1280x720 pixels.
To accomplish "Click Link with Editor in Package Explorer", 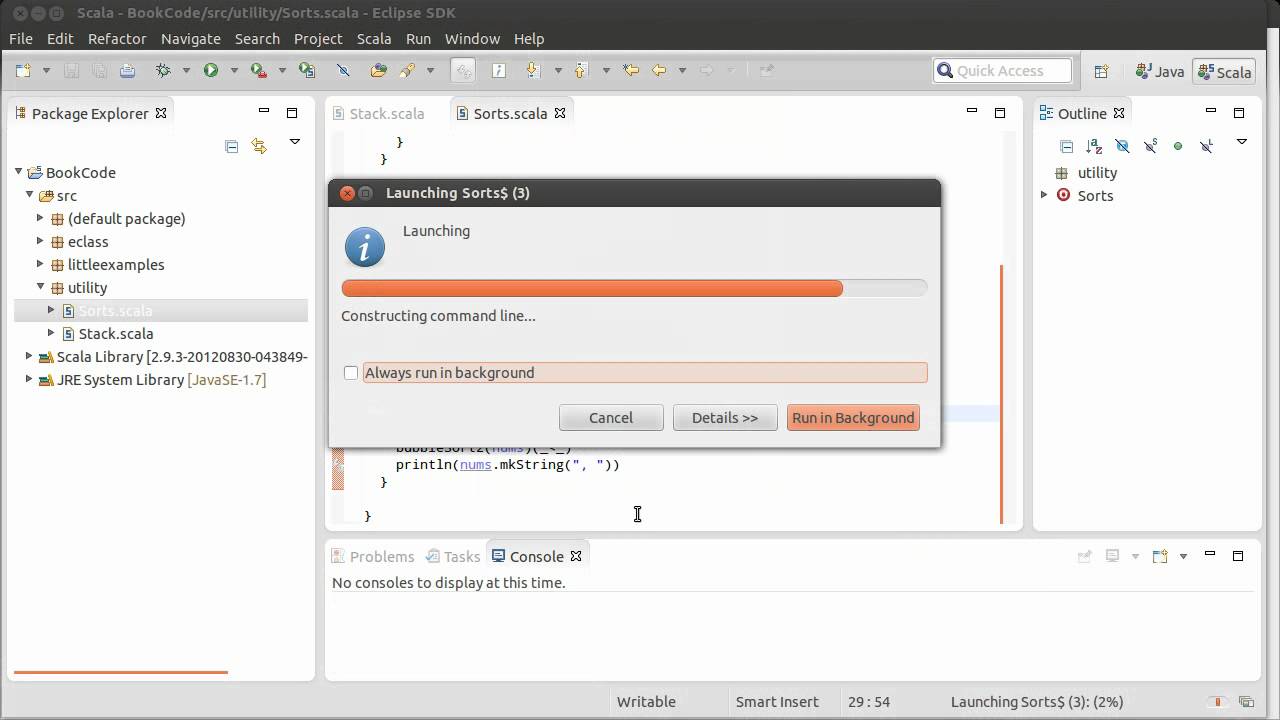I will 259,146.
